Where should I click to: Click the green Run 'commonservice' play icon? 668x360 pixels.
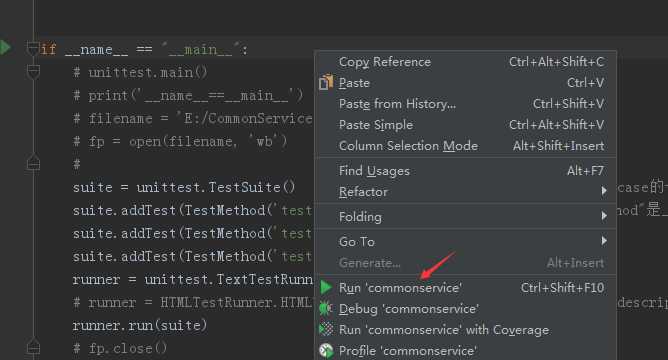(x=326, y=288)
